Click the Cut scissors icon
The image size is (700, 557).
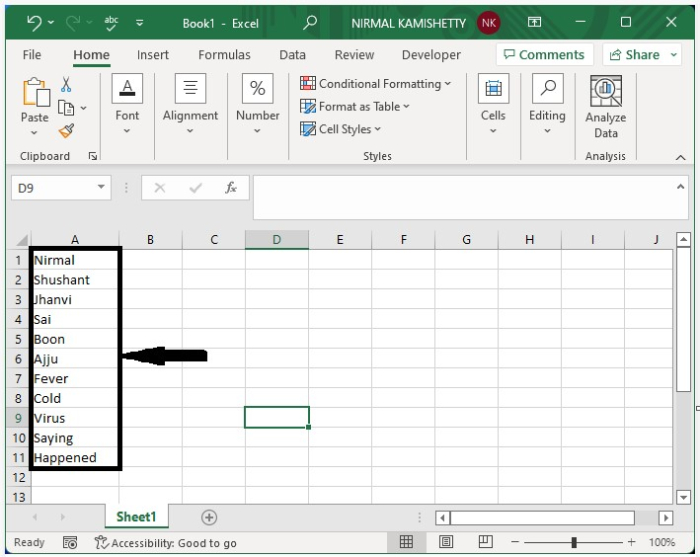(66, 84)
